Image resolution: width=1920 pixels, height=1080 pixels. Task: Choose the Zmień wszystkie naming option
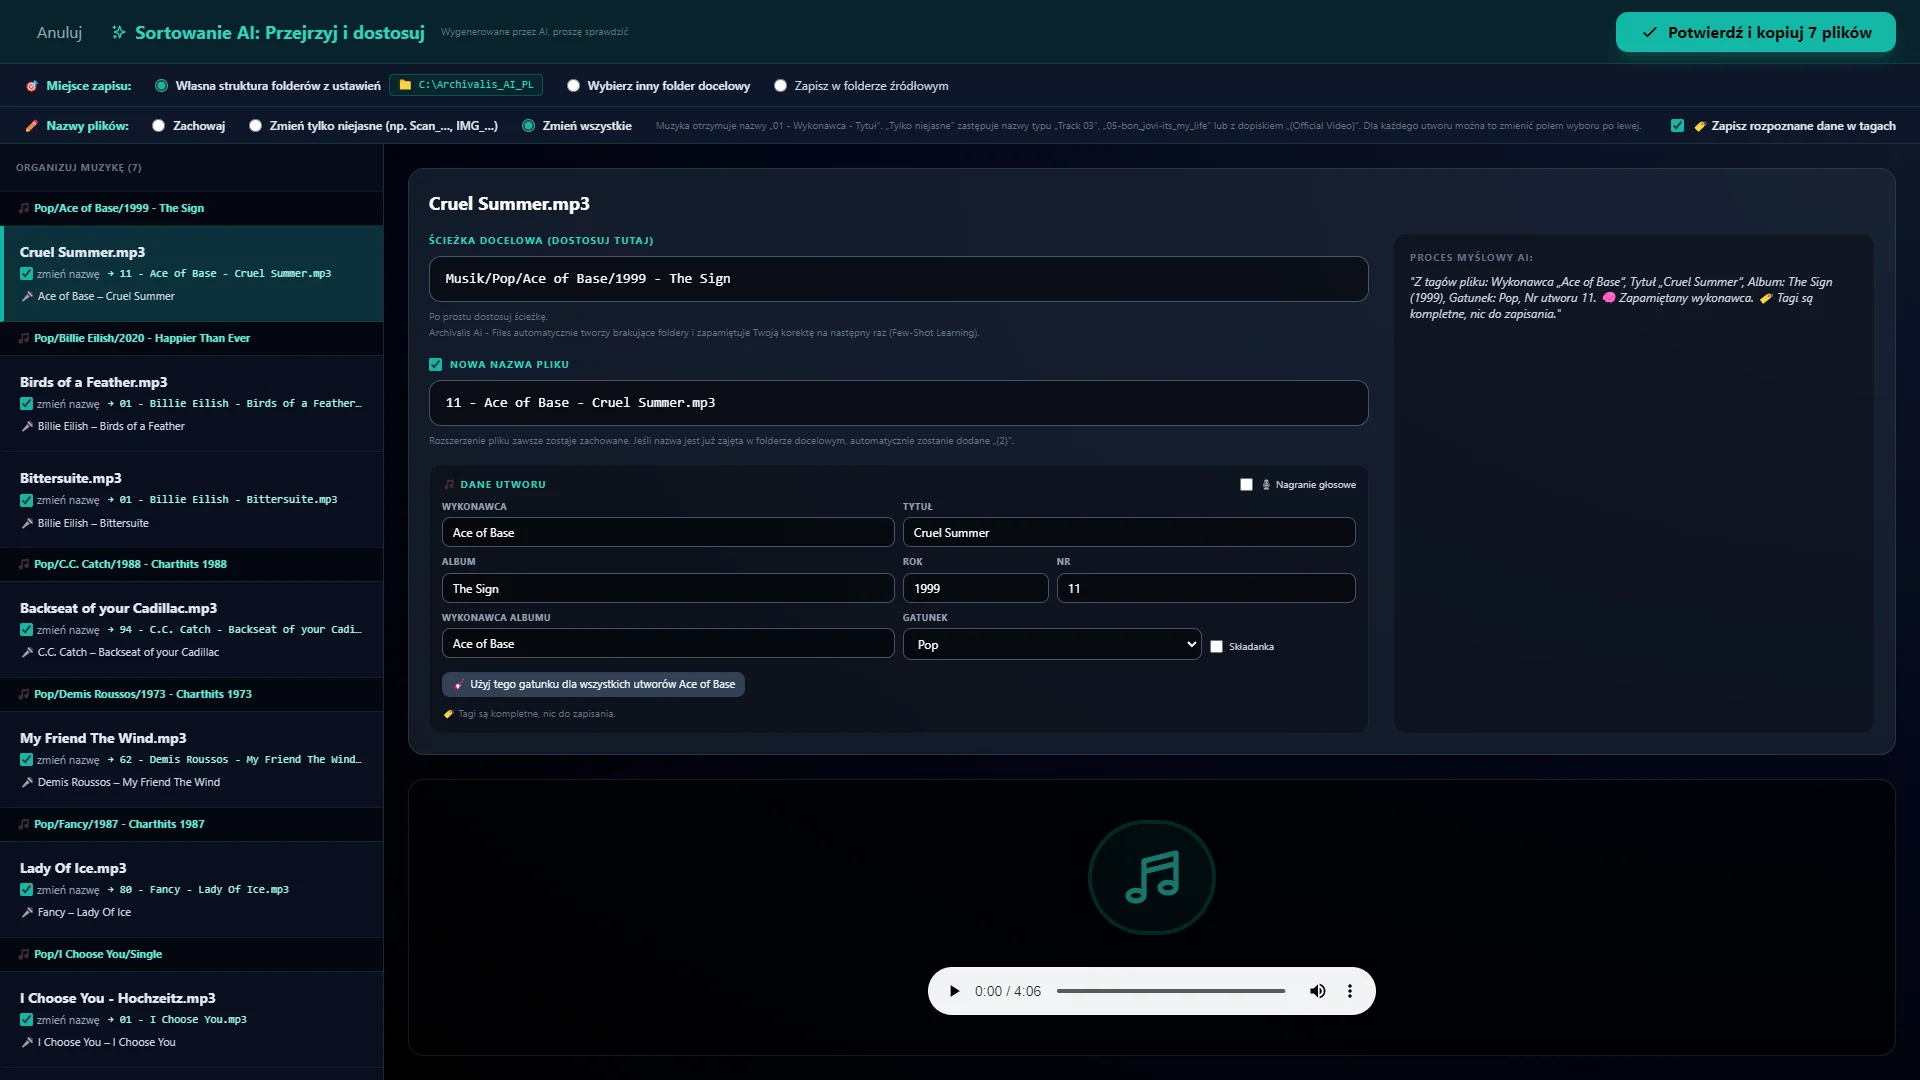click(x=528, y=126)
